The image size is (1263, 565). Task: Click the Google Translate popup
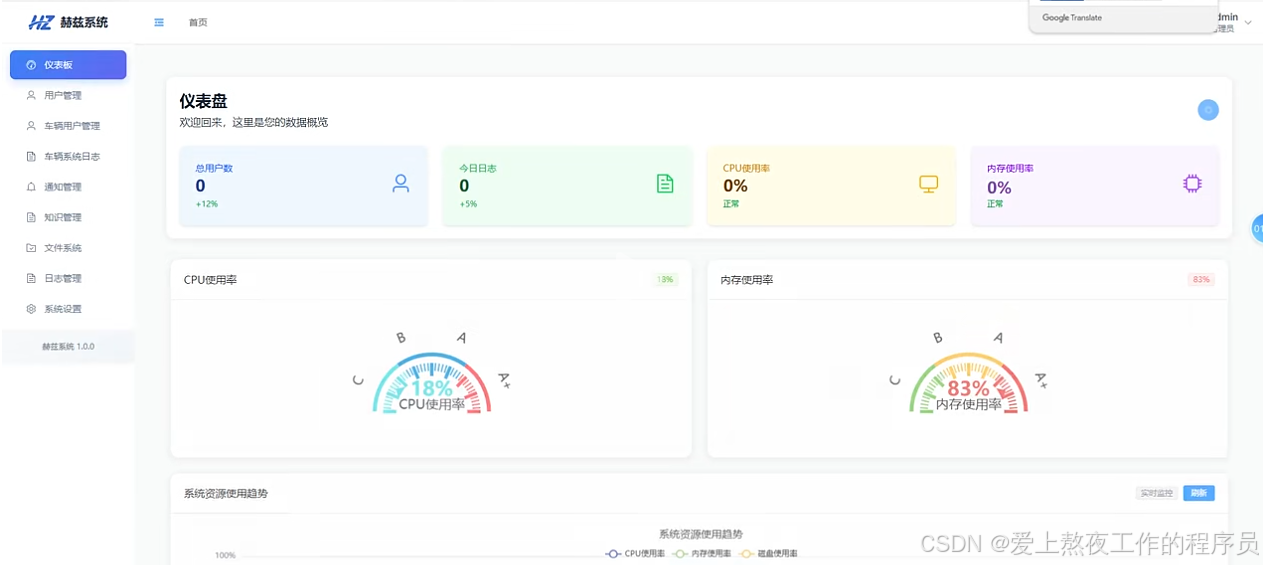pos(1123,16)
